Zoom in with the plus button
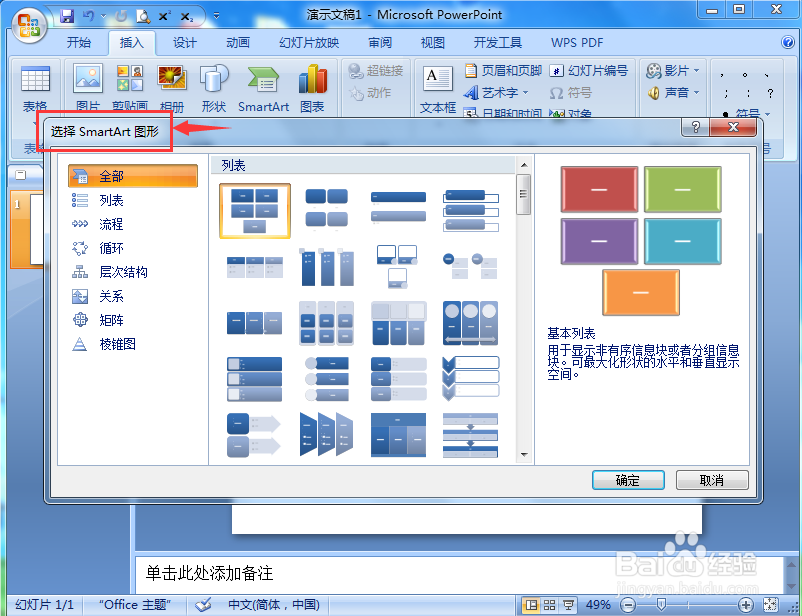Screen dimensions: 802x616 click(746, 605)
